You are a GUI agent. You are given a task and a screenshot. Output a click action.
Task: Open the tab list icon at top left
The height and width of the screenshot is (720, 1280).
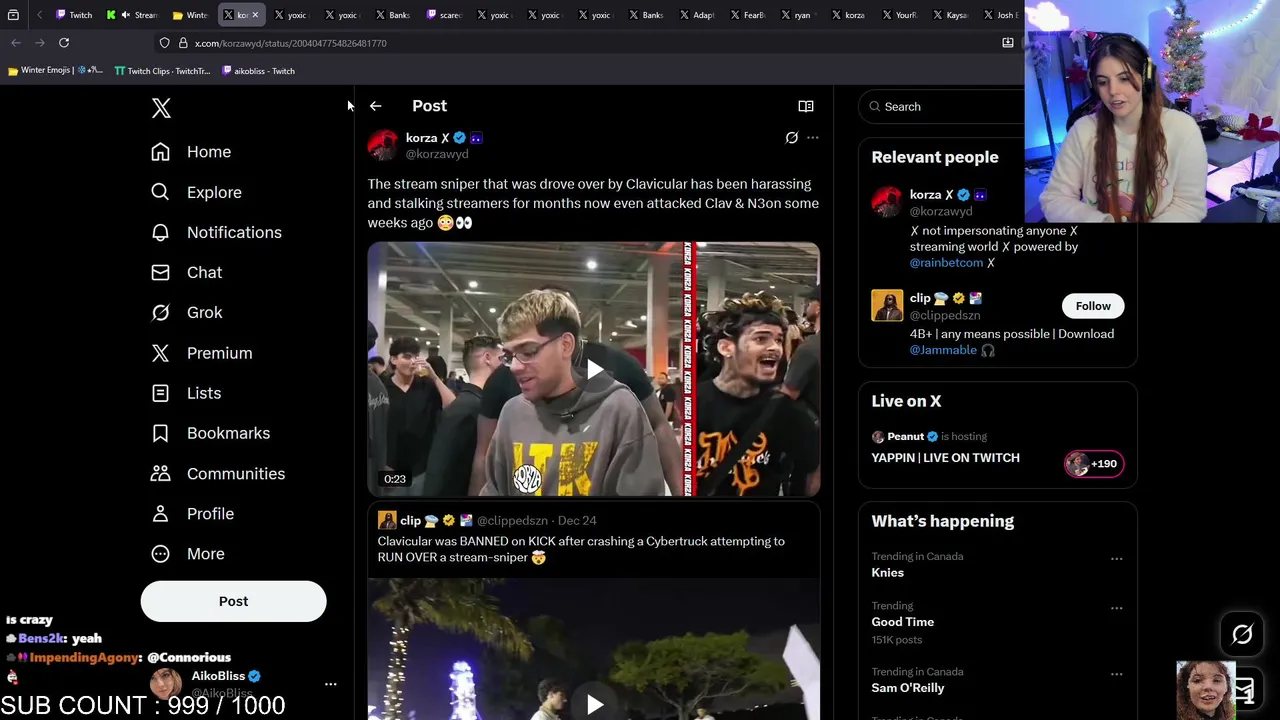pyautogui.click(x=13, y=15)
